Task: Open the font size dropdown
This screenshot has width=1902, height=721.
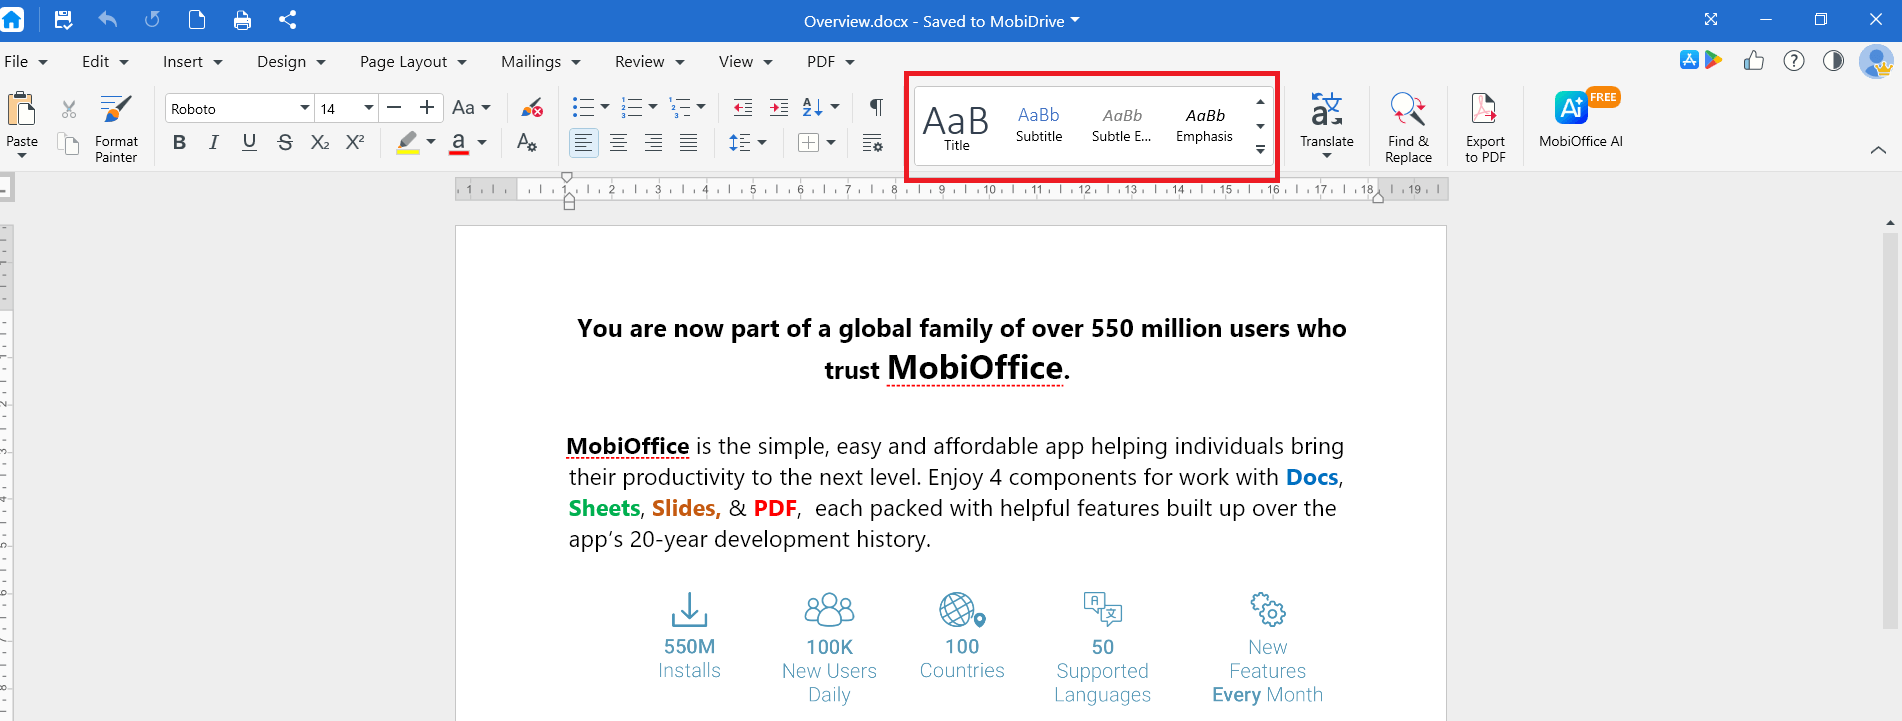Action: pos(368,108)
